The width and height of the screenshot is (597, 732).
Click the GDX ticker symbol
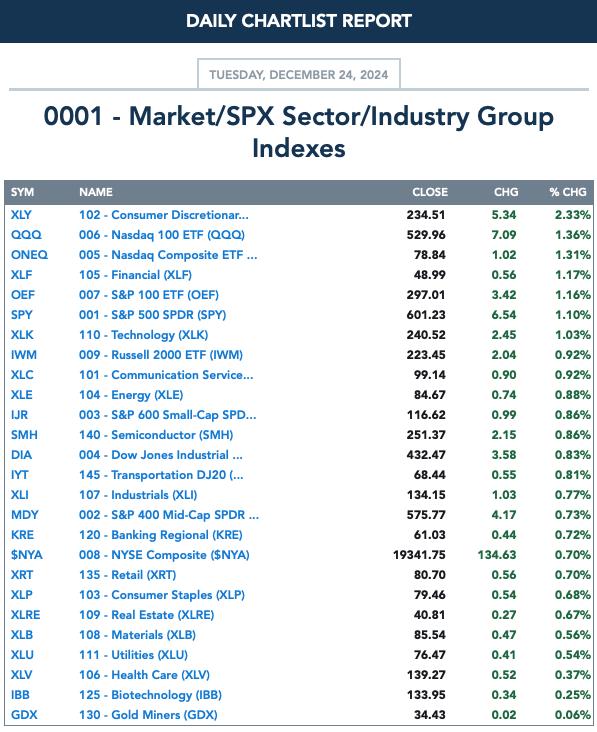[x=24, y=715]
